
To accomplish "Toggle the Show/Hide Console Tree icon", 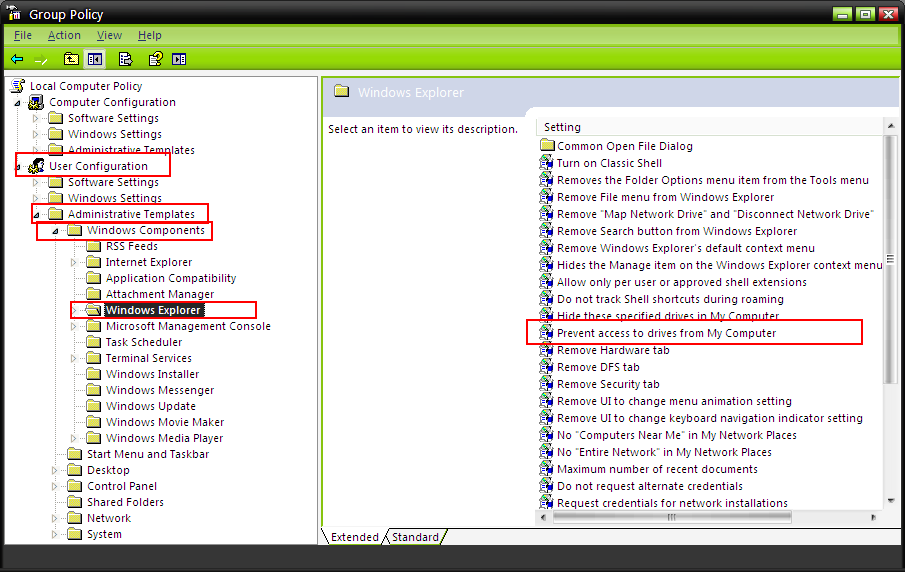I will click(95, 59).
